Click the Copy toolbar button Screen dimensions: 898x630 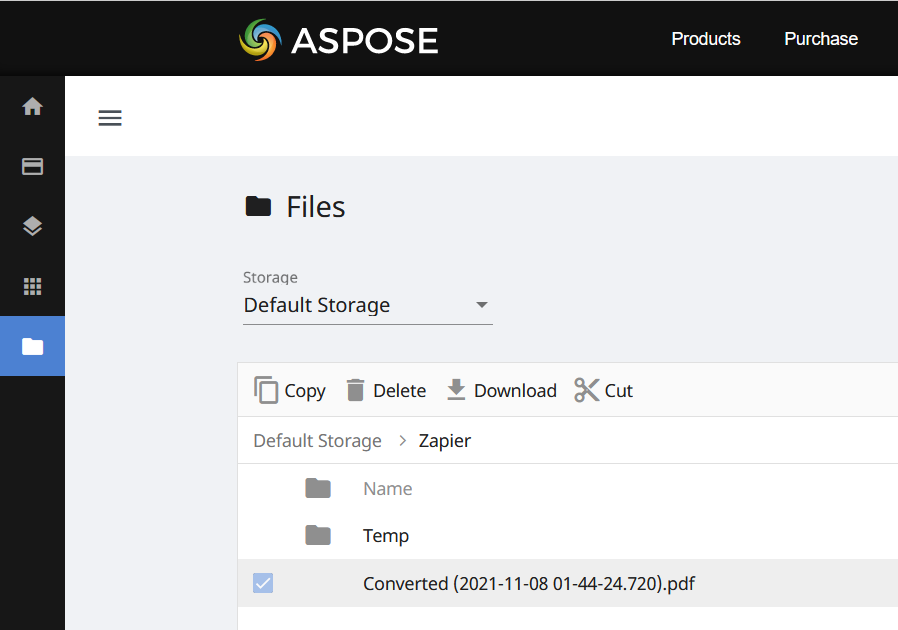290,390
